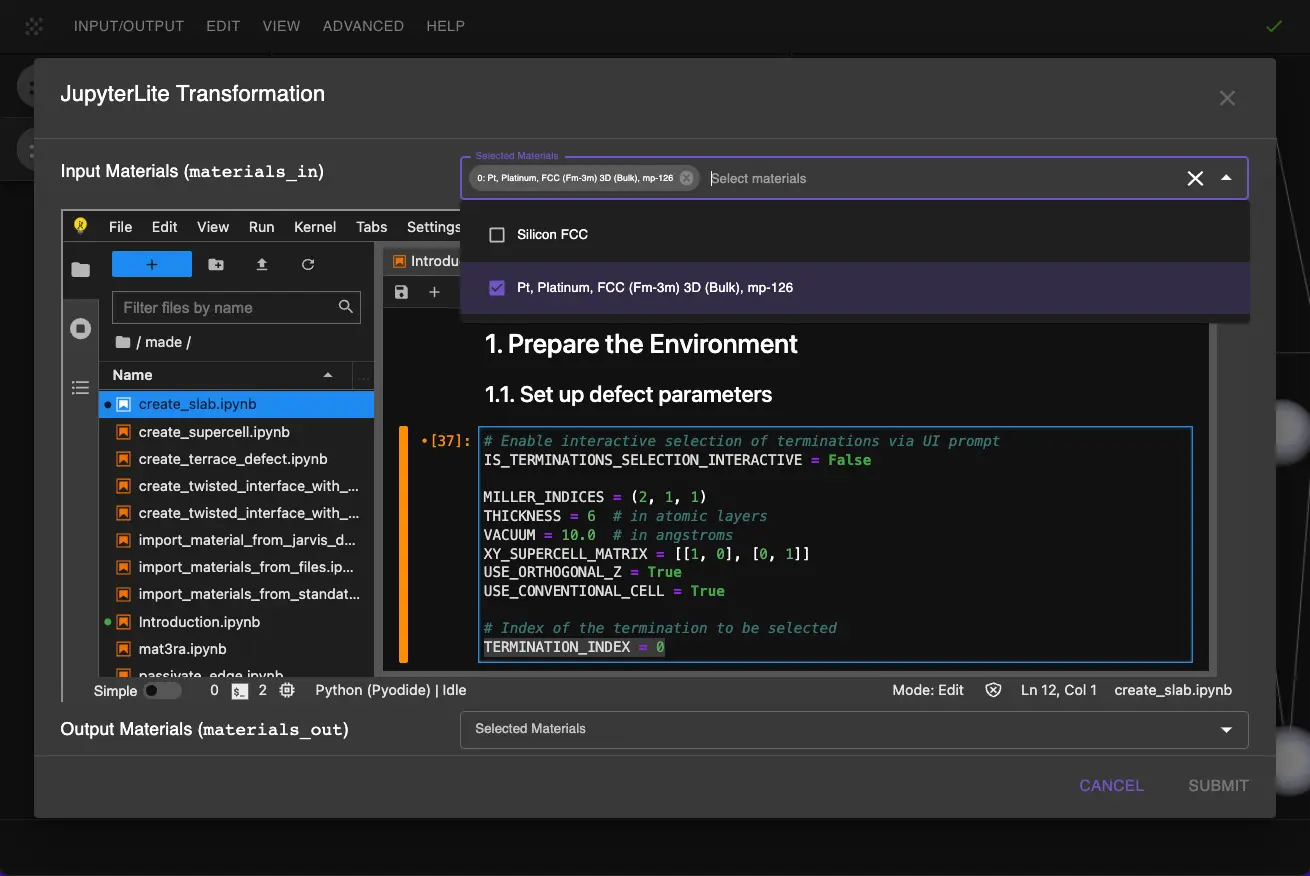Click the upload files icon
The width and height of the screenshot is (1310, 876).
point(262,264)
